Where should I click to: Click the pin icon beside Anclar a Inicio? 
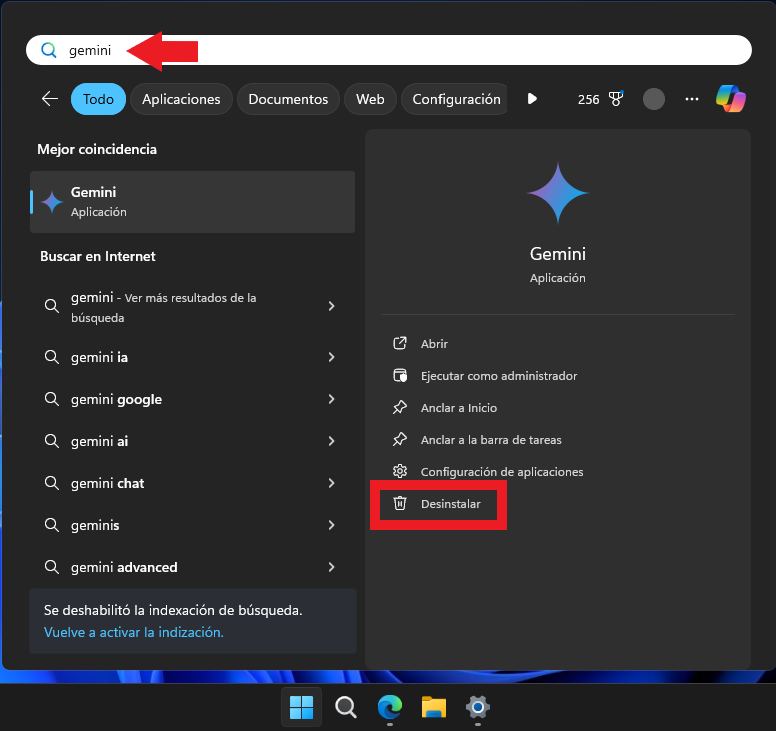tap(400, 407)
